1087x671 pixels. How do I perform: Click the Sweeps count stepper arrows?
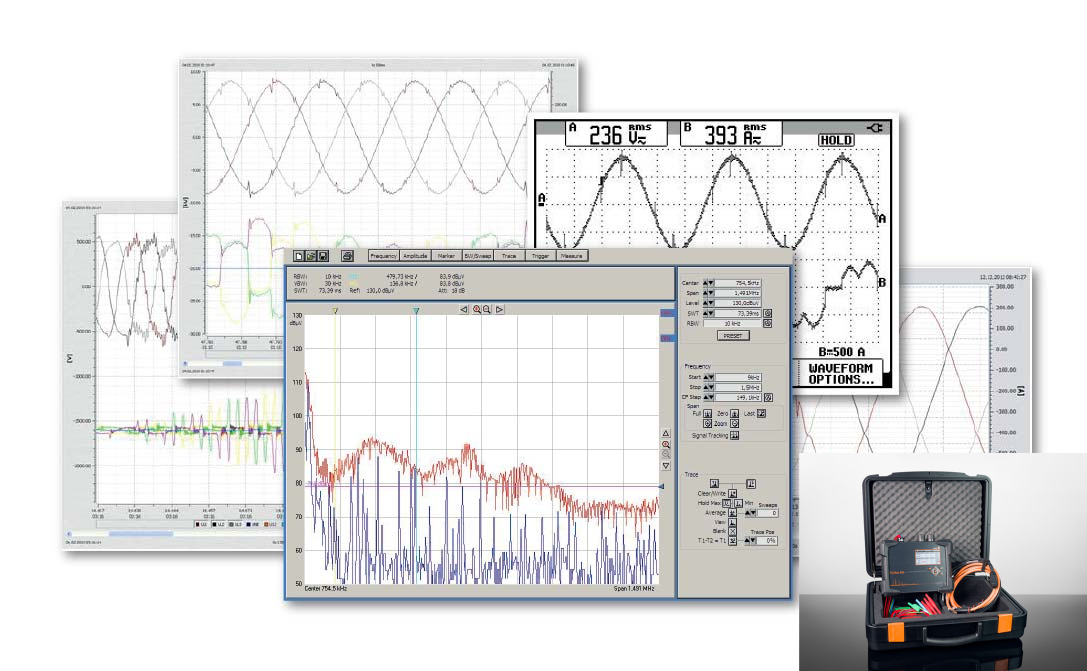(x=749, y=514)
